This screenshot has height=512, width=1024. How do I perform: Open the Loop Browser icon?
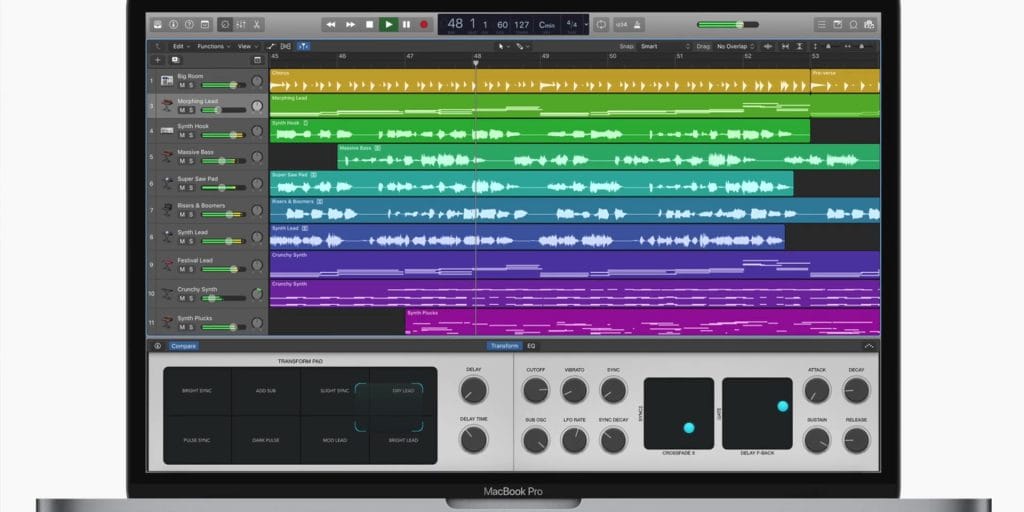(853, 25)
